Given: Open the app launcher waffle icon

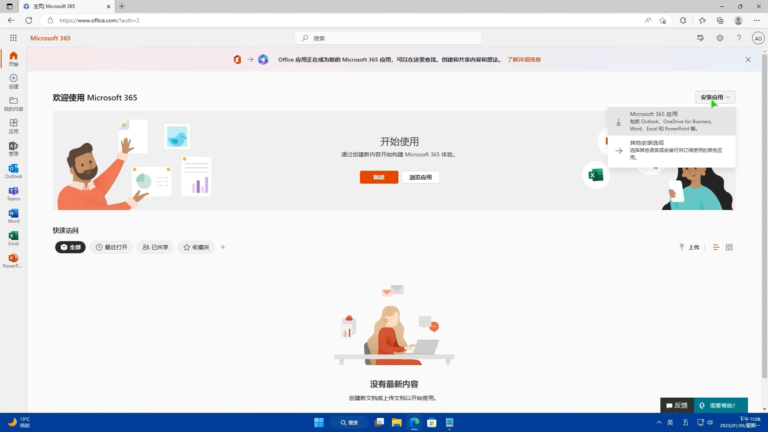Looking at the screenshot, I should (x=13, y=38).
